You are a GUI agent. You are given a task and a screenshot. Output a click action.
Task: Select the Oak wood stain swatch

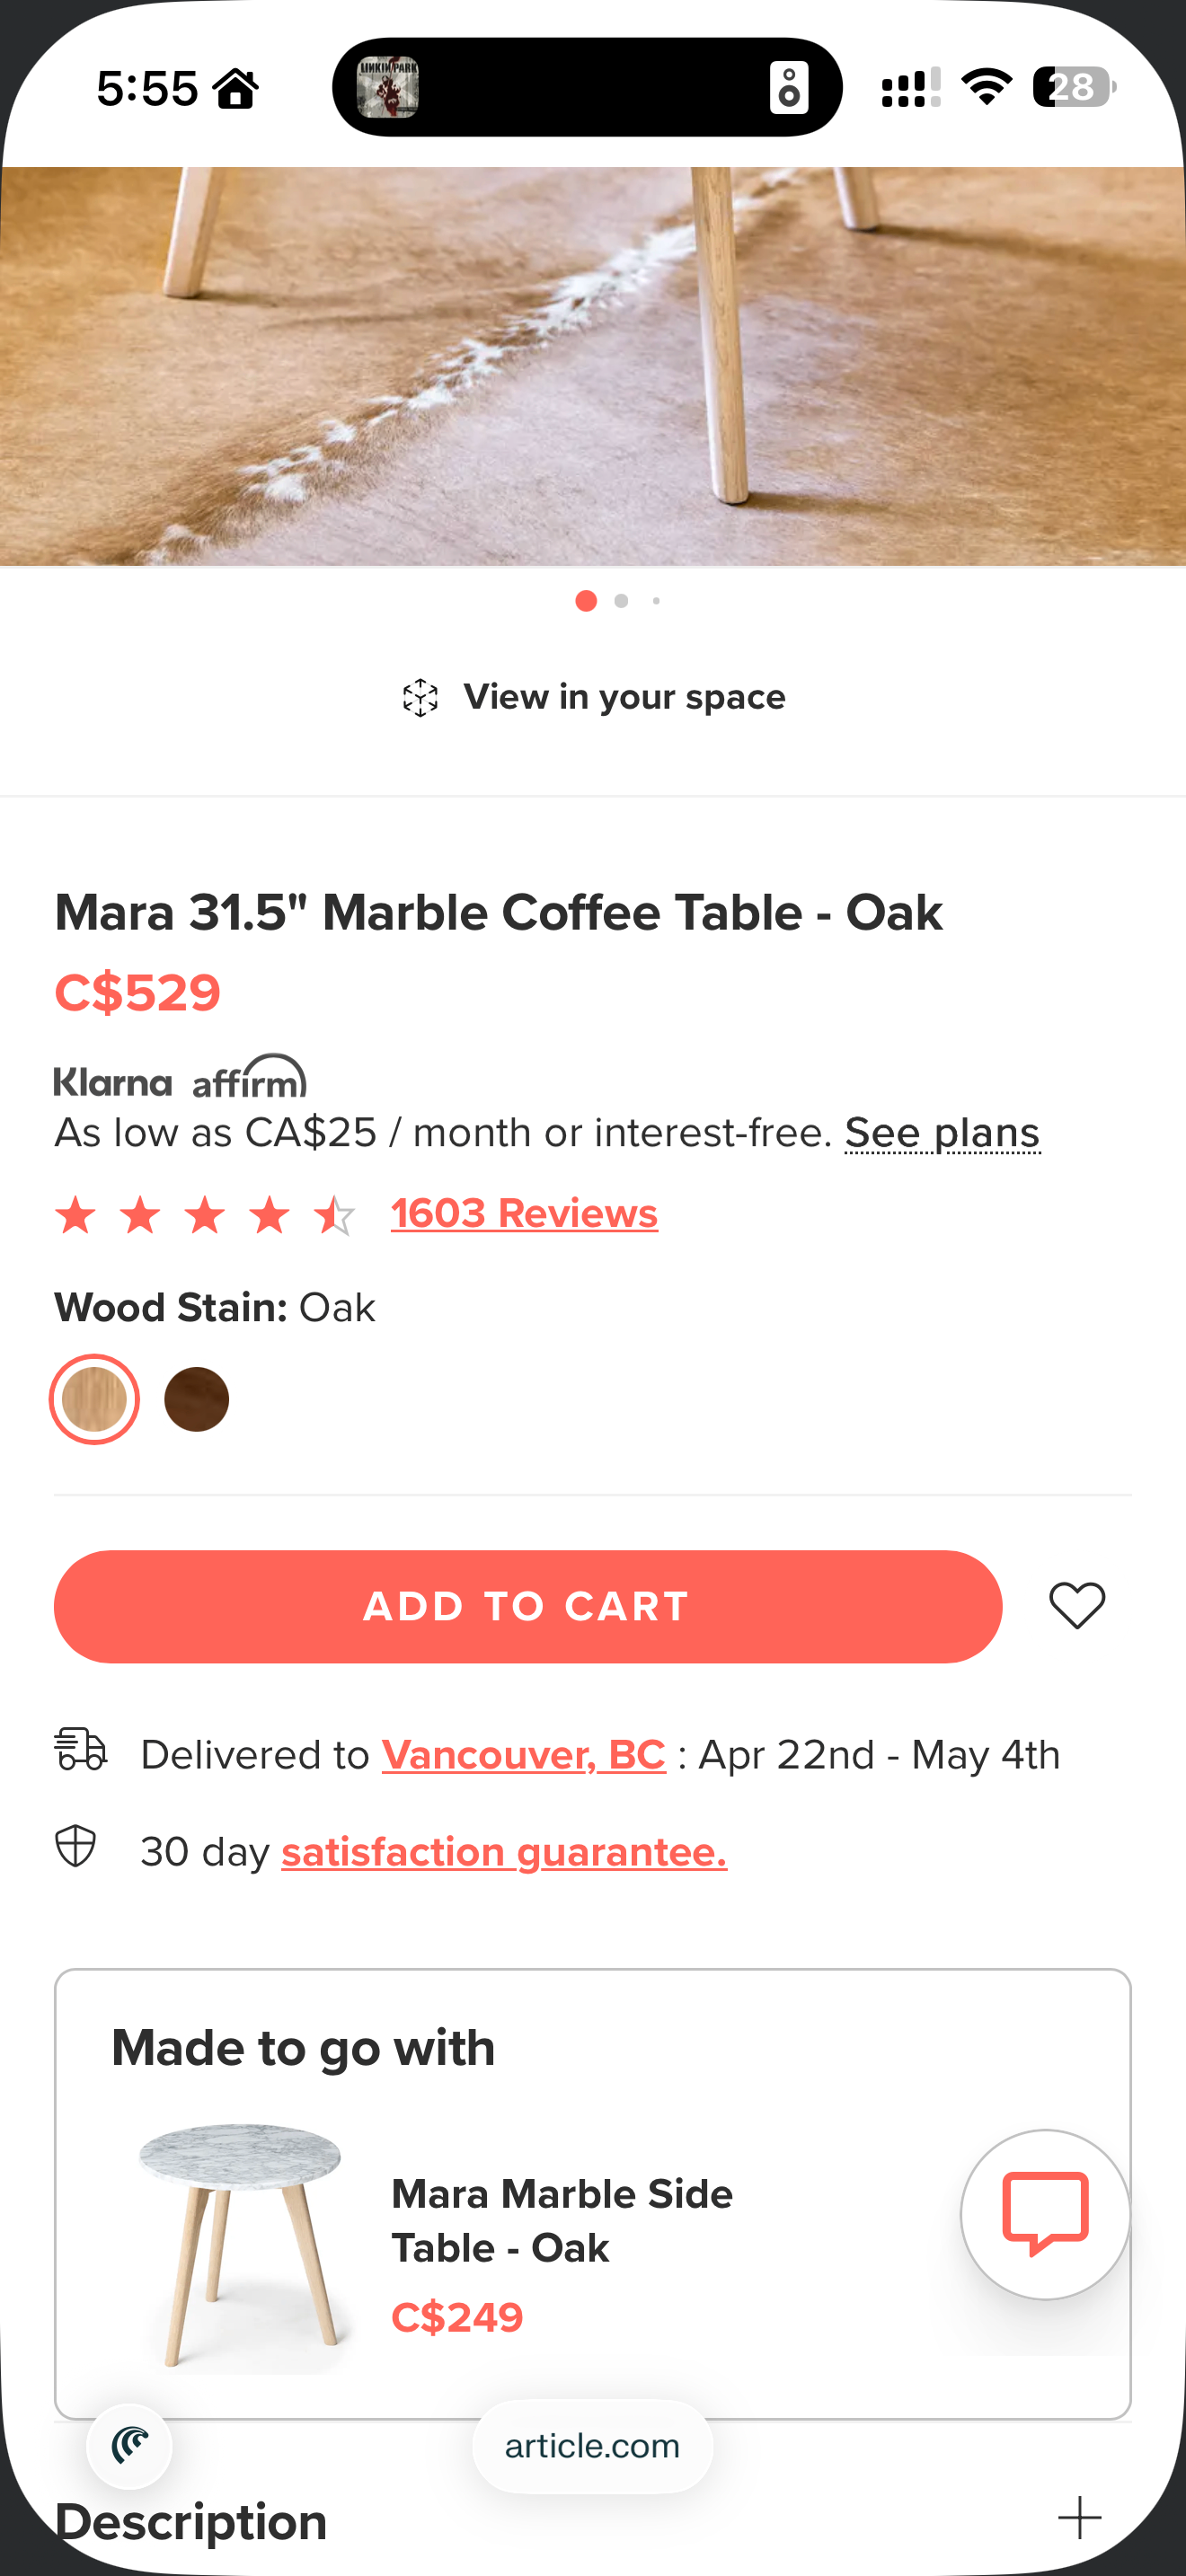pyautogui.click(x=94, y=1399)
